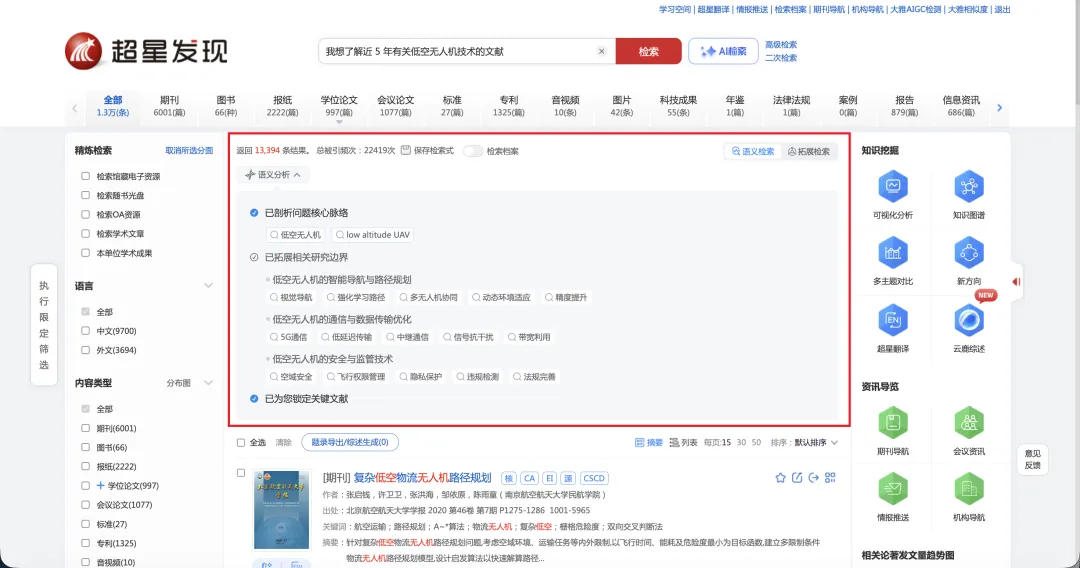Open the 默认排序 sort dropdown

pyautogui.click(x=815, y=442)
